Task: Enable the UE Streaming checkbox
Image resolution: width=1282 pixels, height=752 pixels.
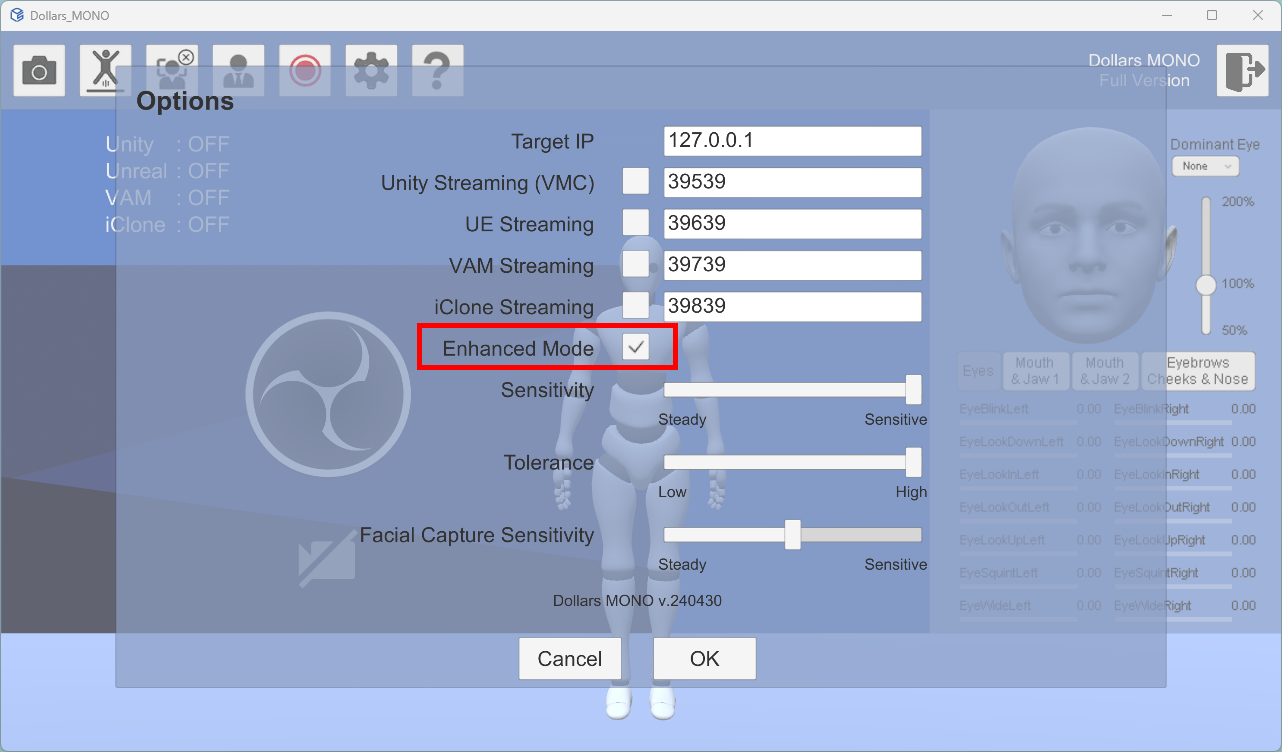Action: coord(636,223)
